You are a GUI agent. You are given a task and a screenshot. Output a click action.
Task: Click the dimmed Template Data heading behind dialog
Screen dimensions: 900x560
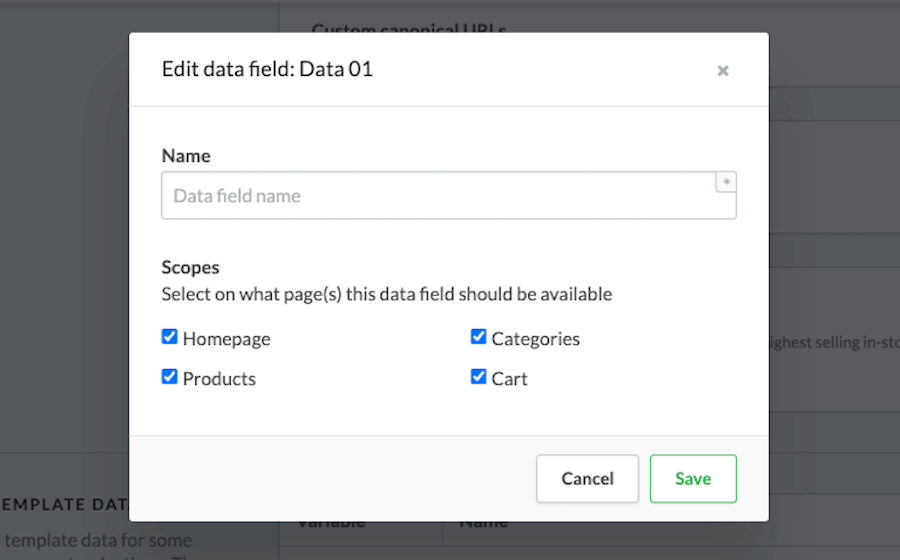click(x=64, y=504)
